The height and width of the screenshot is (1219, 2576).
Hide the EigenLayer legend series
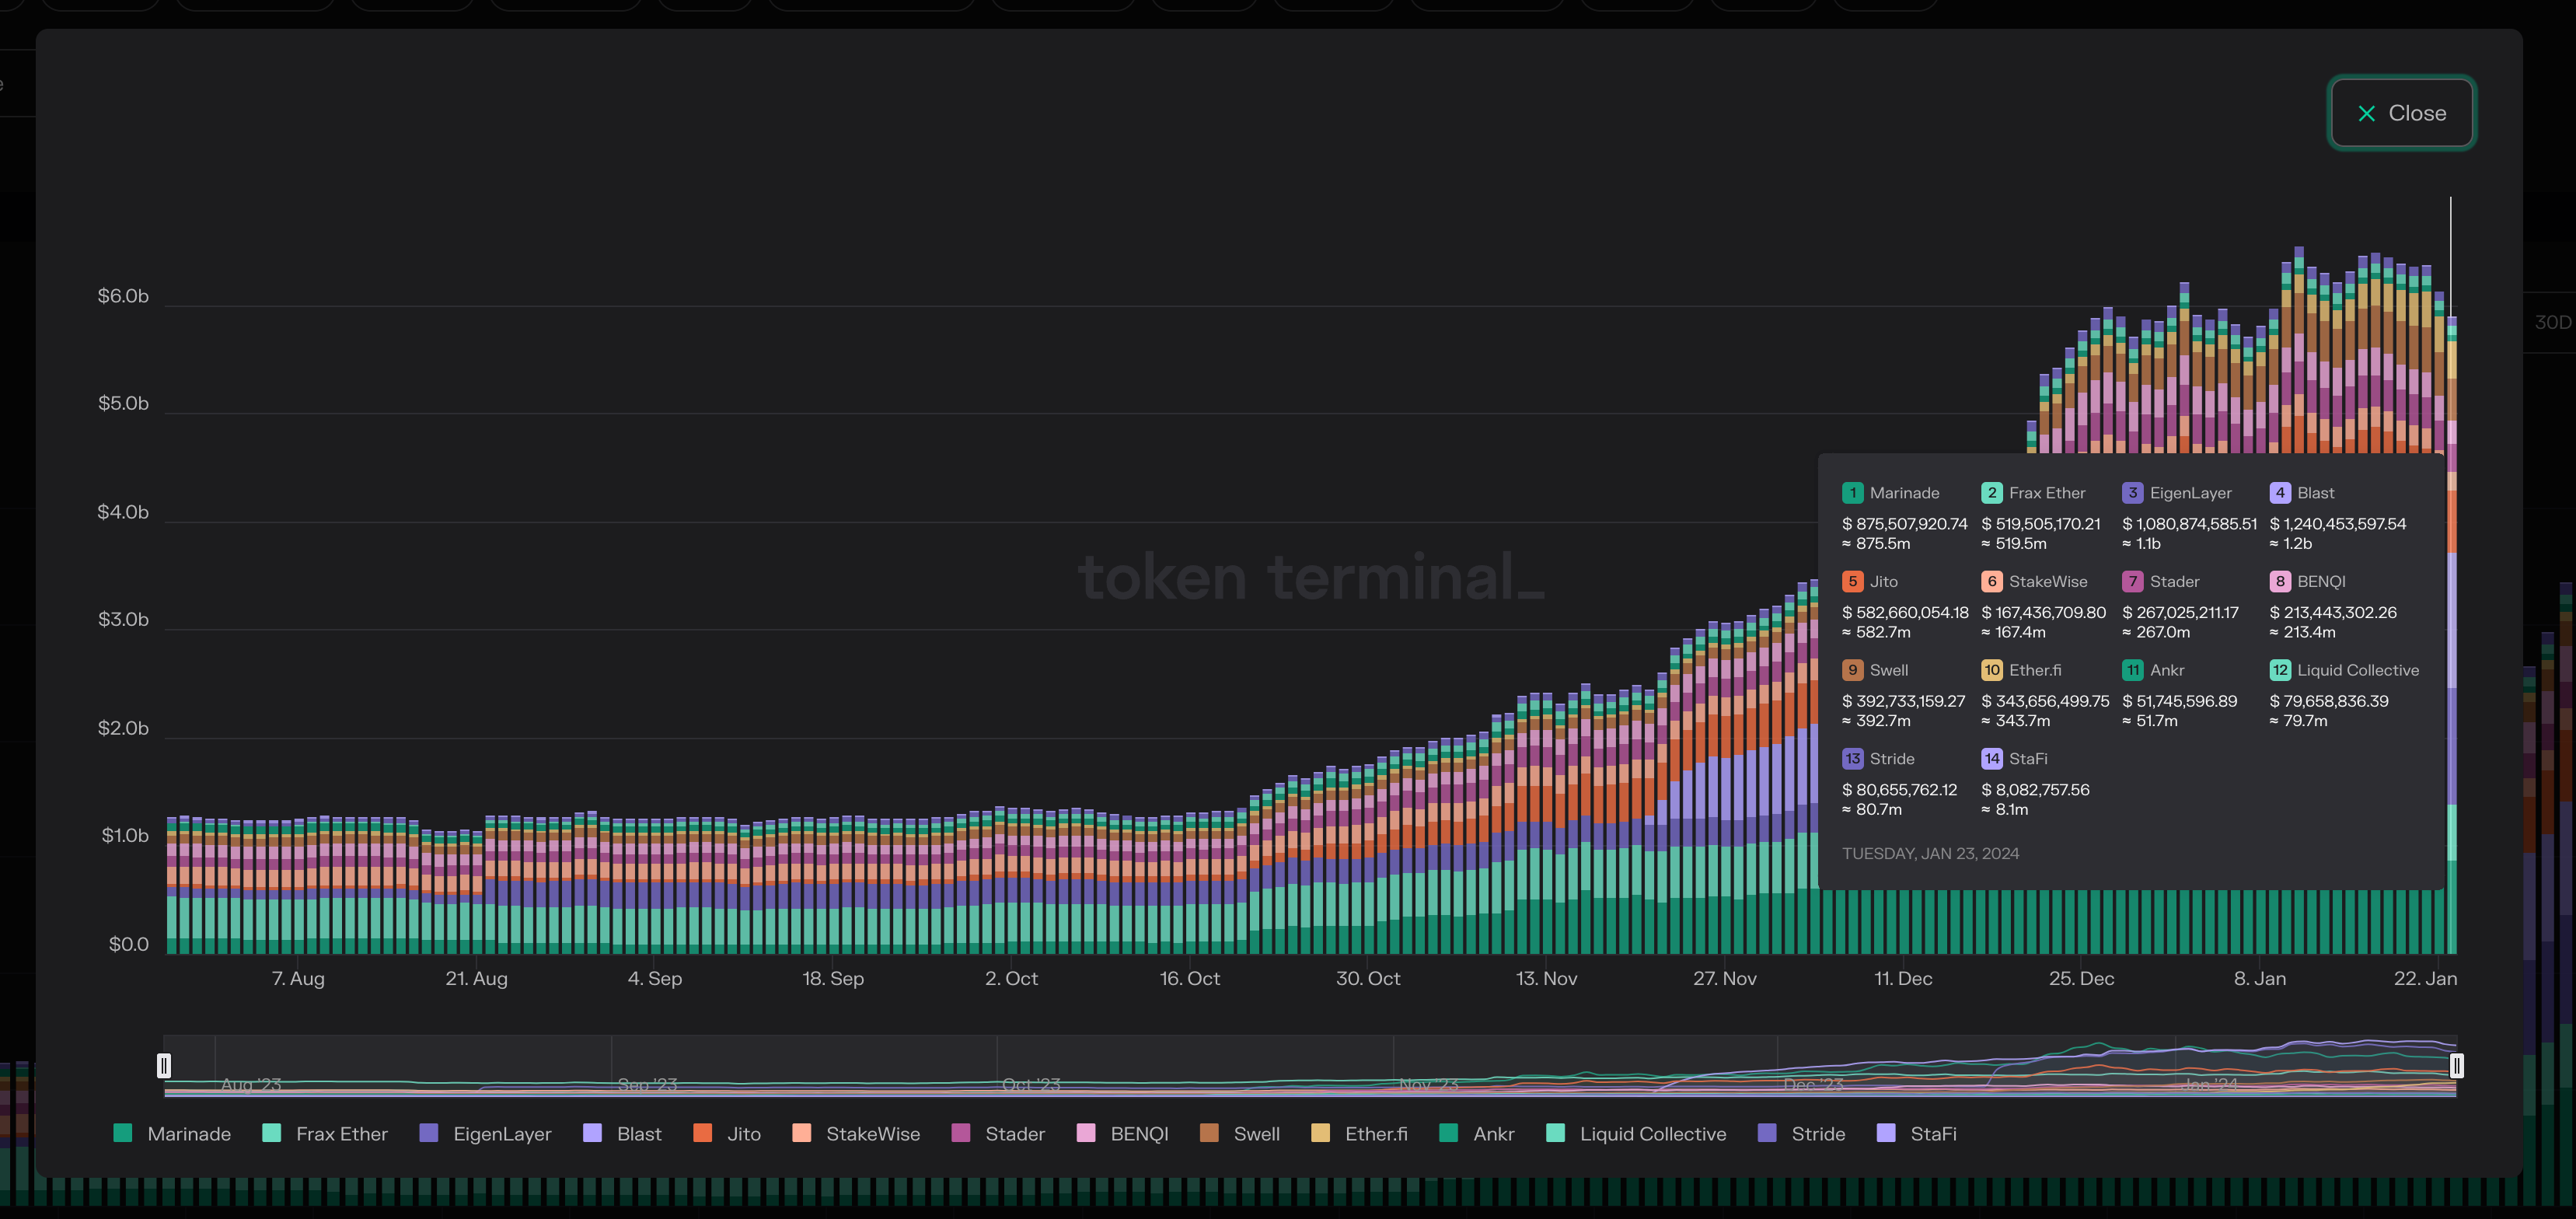(x=501, y=1133)
